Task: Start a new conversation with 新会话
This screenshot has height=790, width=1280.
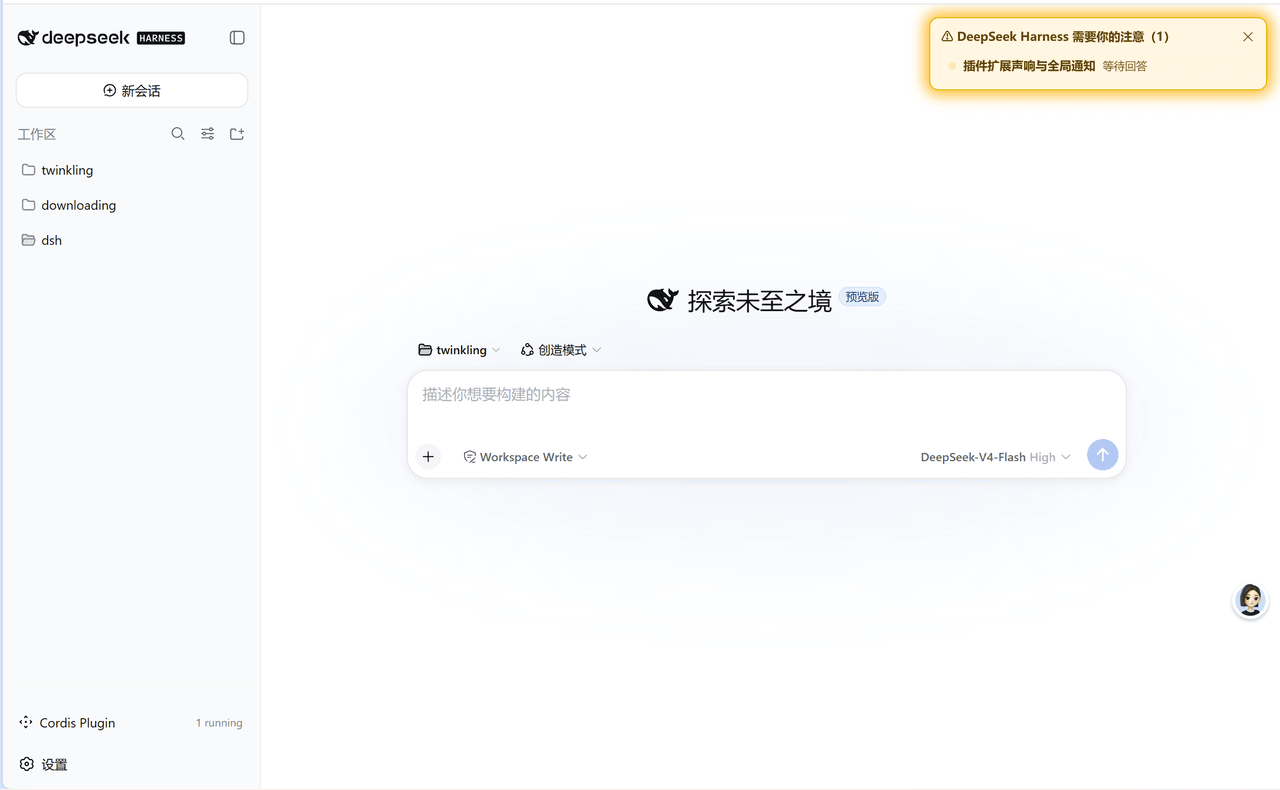Action: tap(132, 91)
